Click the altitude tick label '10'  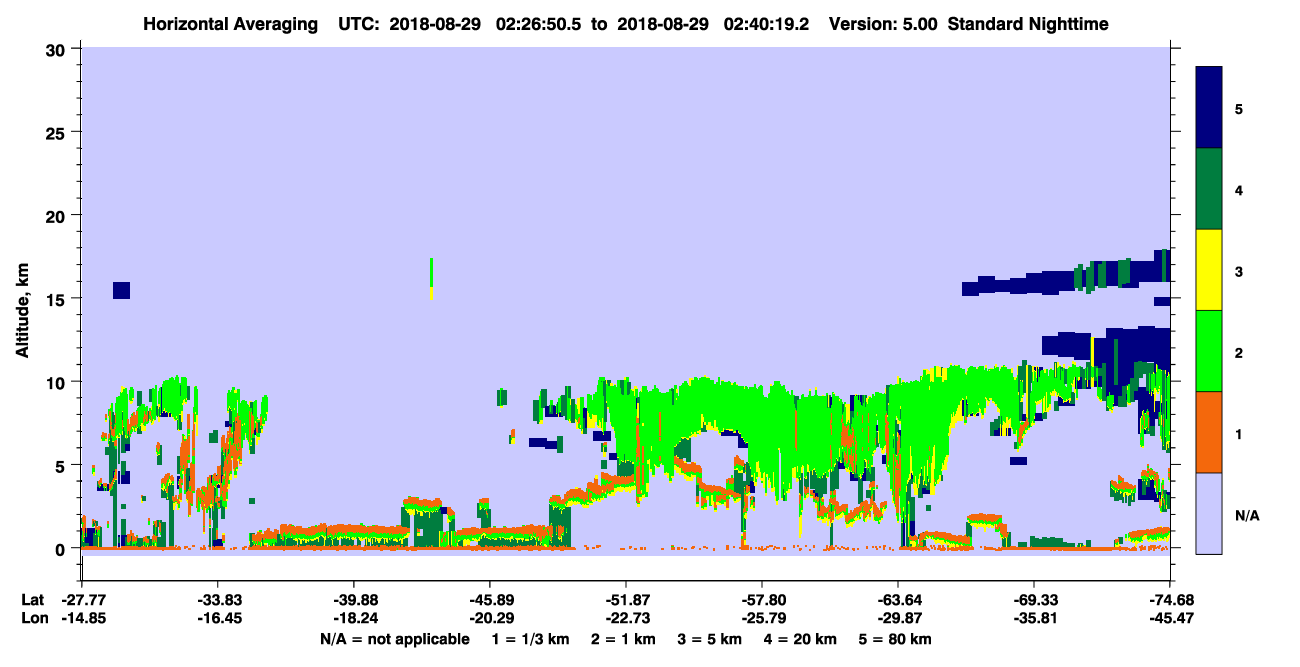pos(58,382)
